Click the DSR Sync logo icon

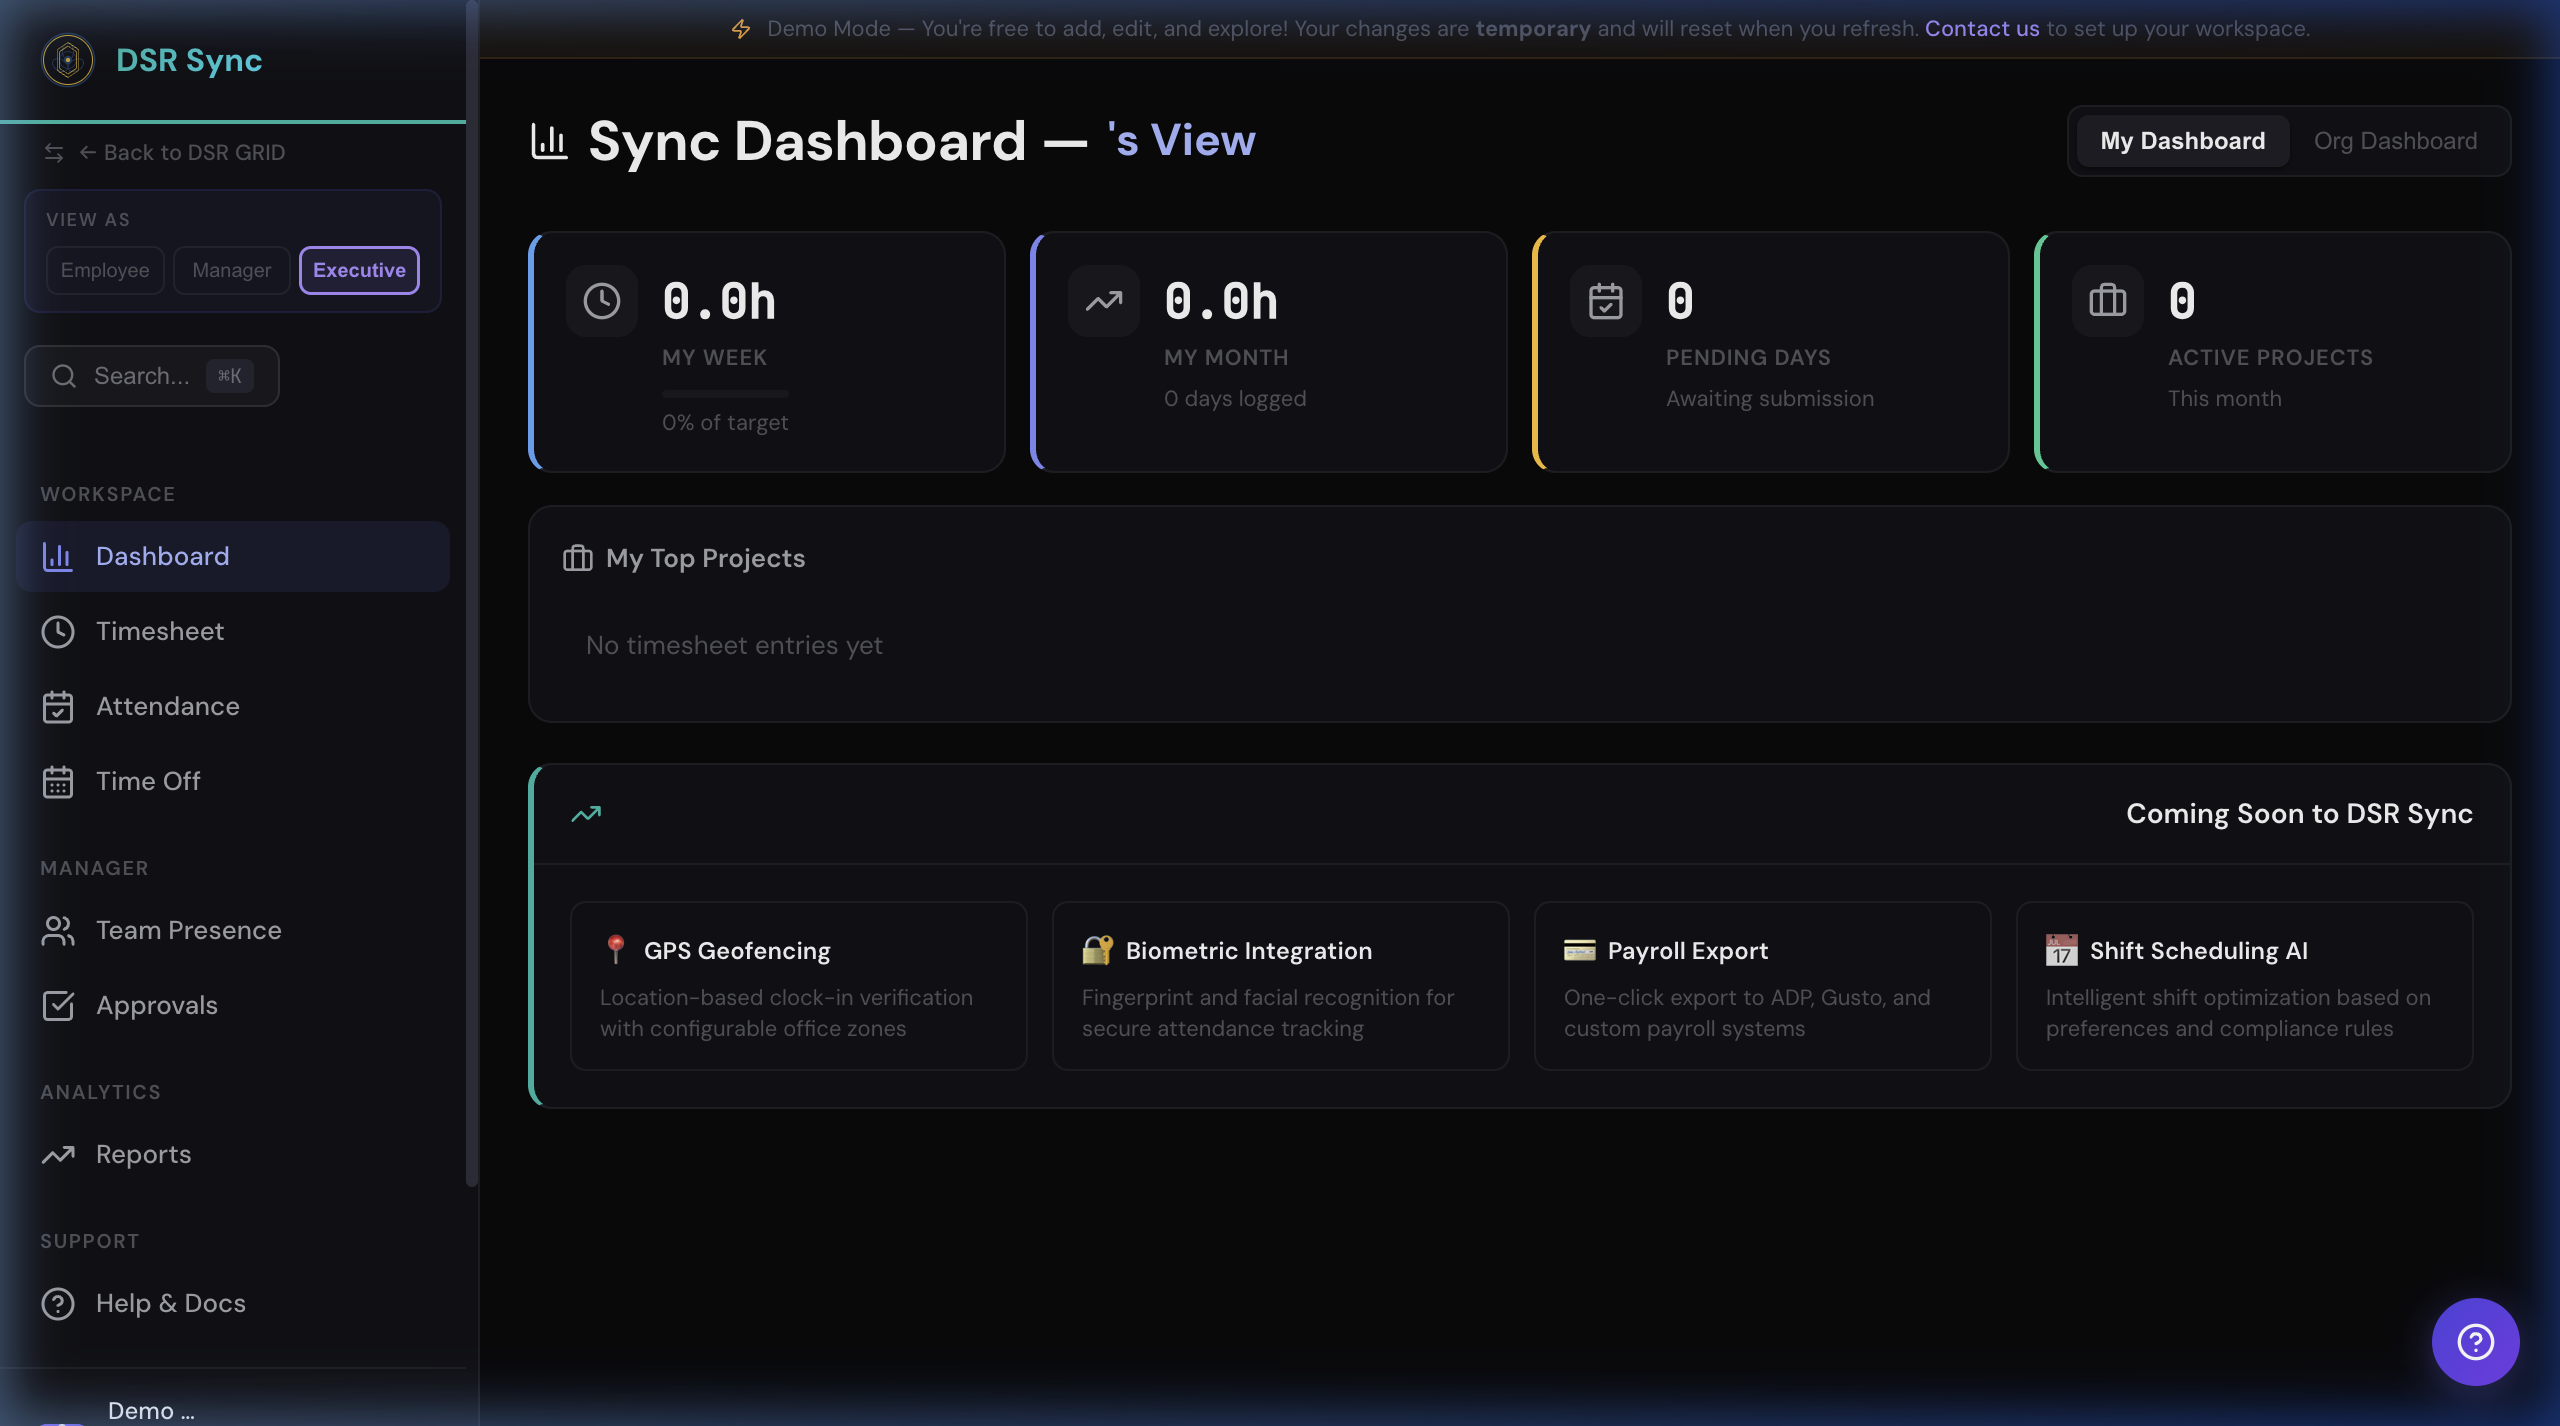tap(66, 60)
